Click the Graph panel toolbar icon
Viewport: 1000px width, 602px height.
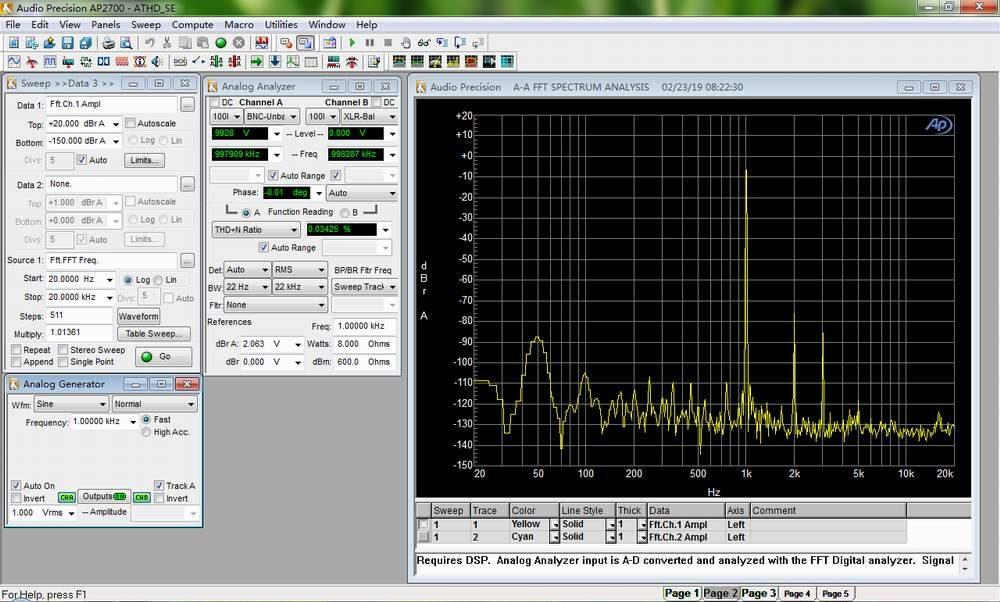pyautogui.click(x=293, y=61)
